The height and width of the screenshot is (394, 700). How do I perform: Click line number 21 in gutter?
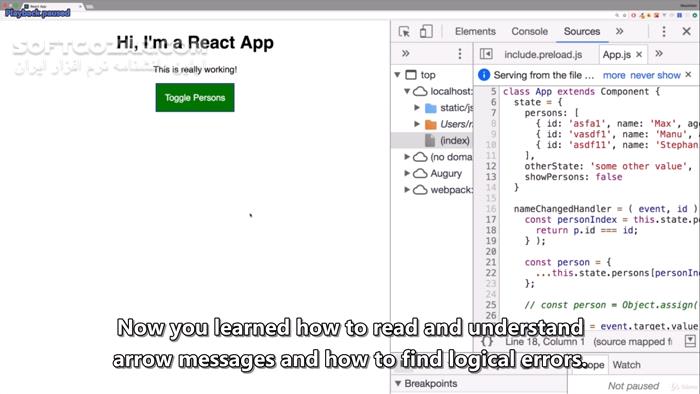click(491, 262)
